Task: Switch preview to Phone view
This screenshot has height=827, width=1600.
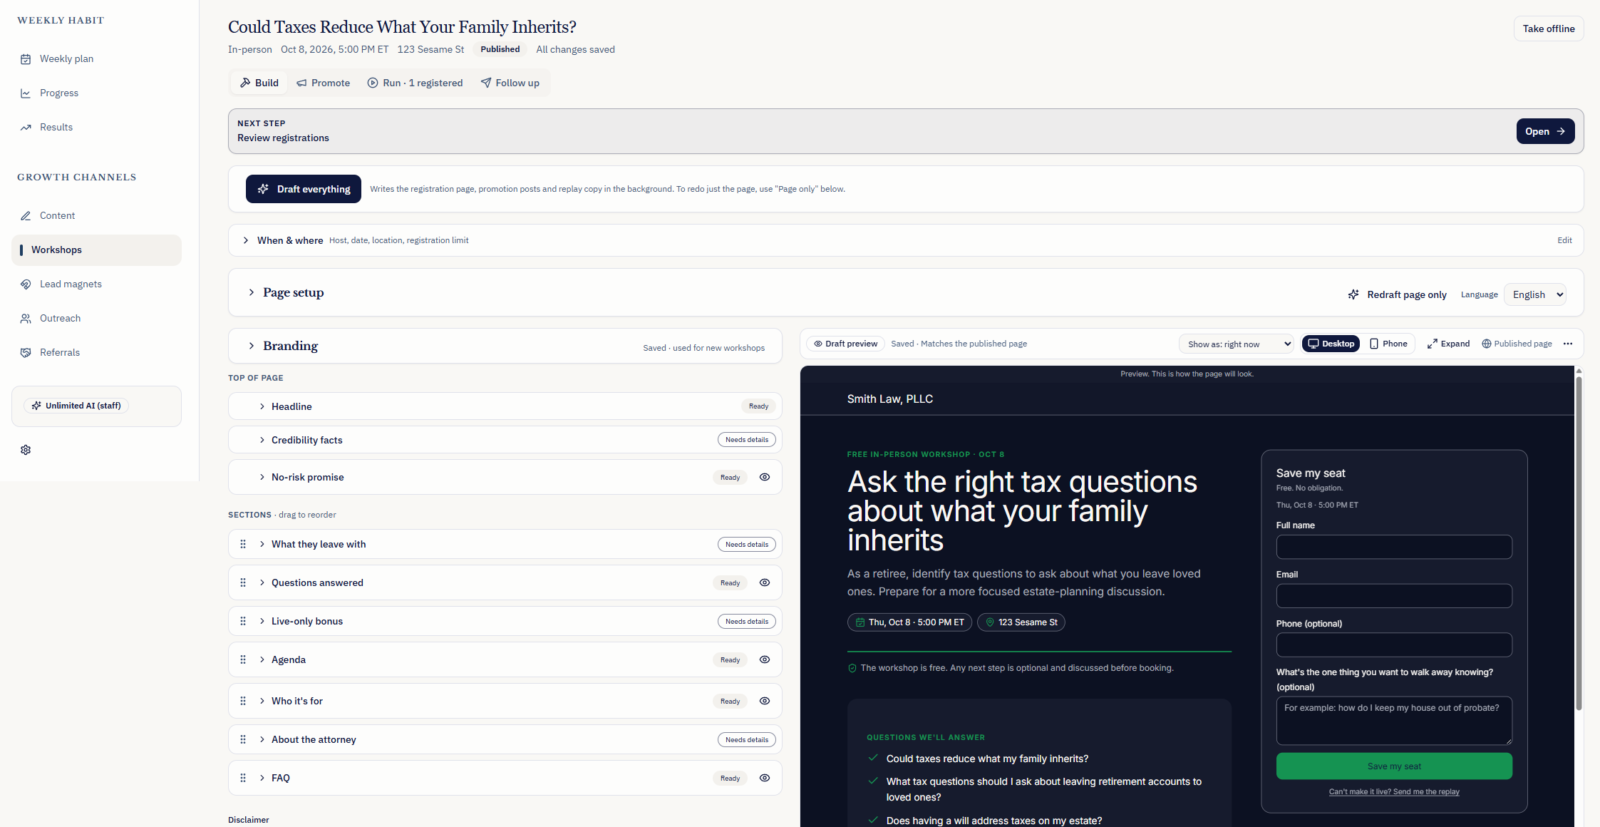Action: [x=1388, y=344]
